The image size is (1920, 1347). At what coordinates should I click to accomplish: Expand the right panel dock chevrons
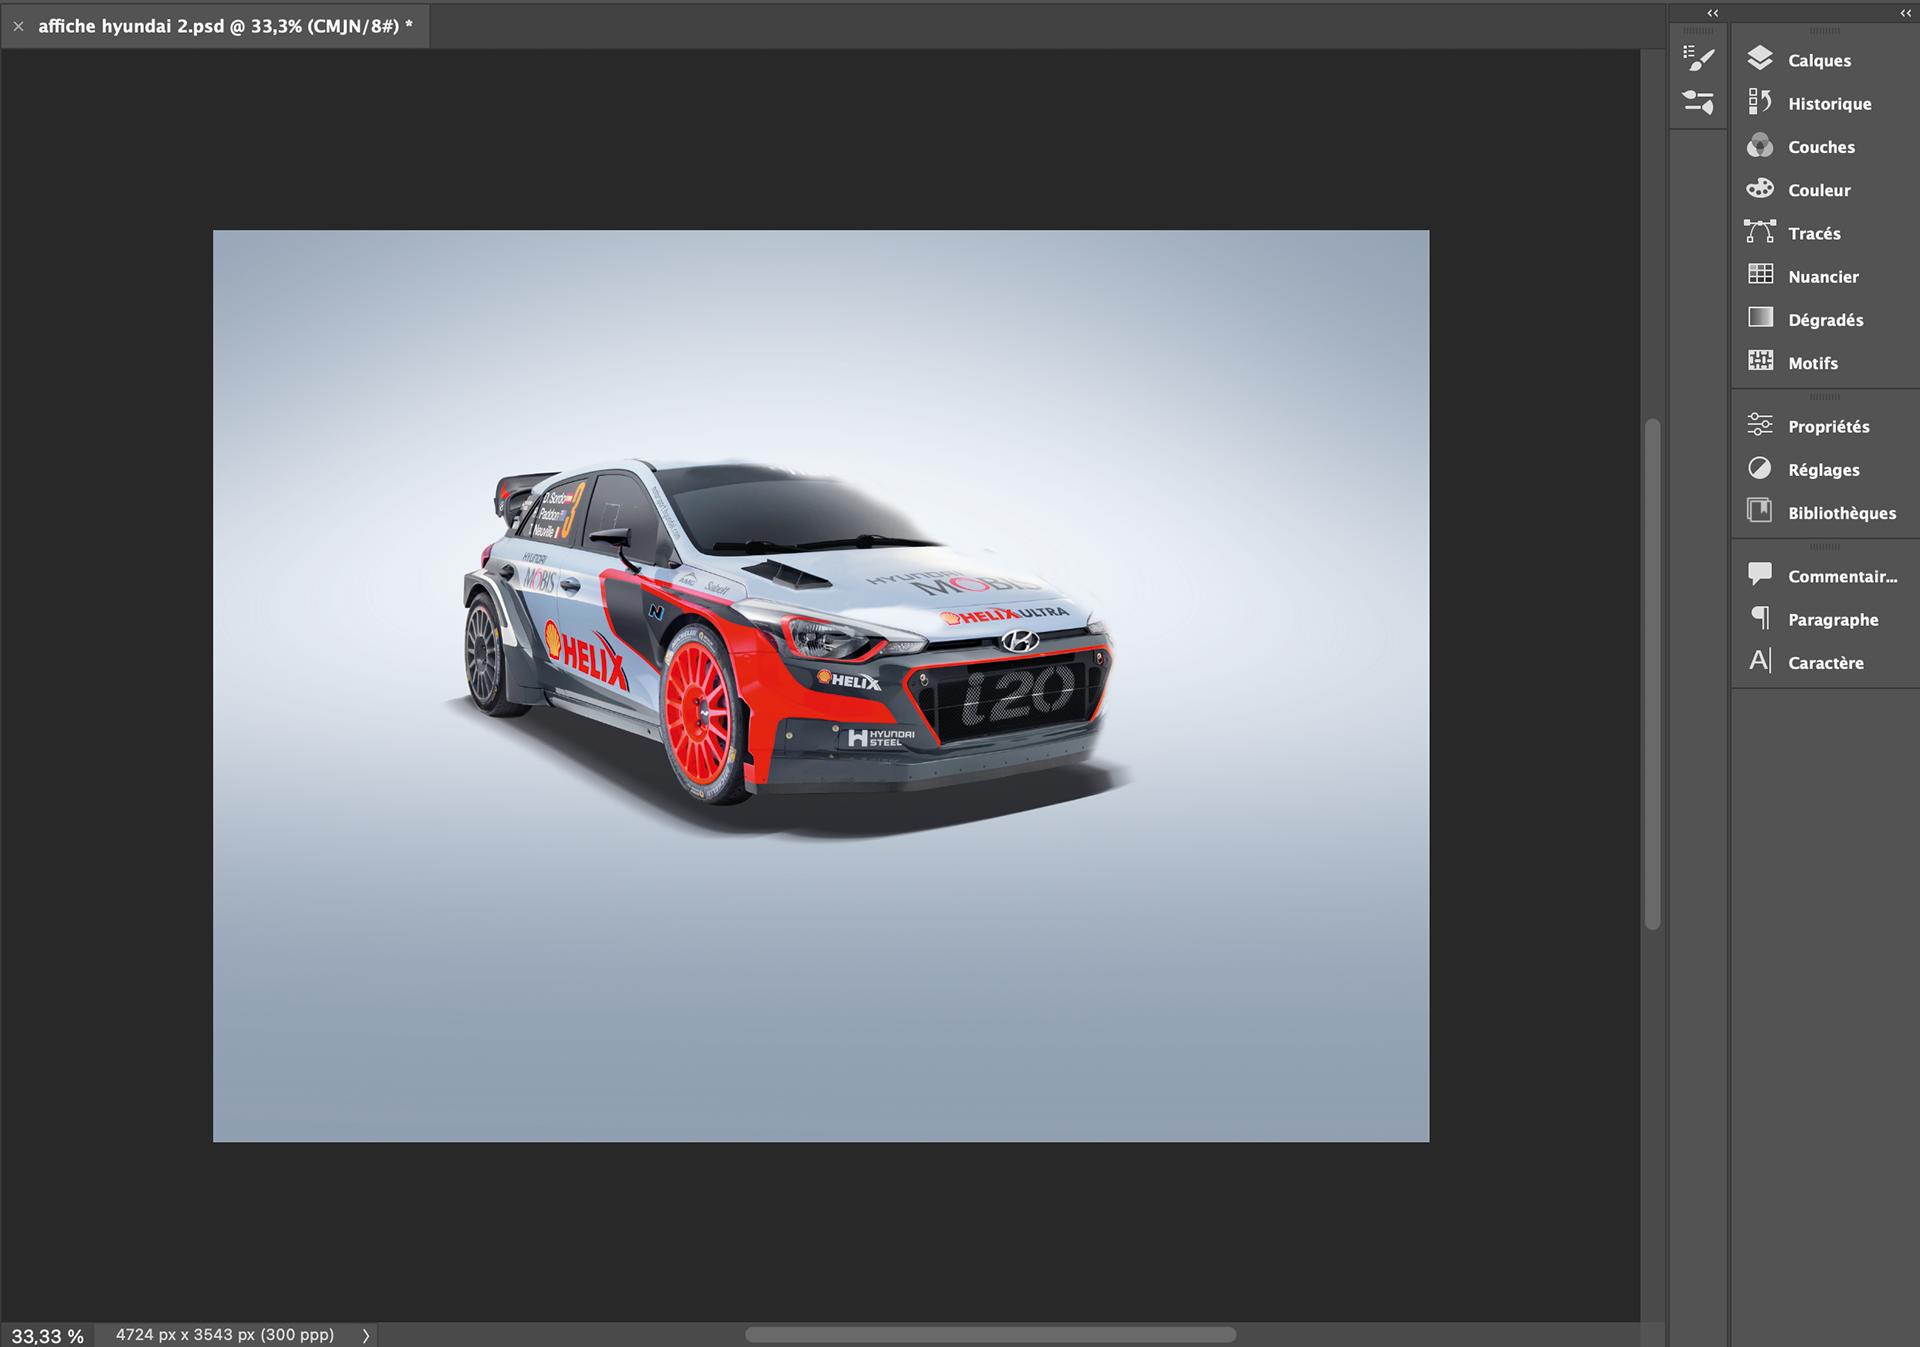tap(1905, 13)
